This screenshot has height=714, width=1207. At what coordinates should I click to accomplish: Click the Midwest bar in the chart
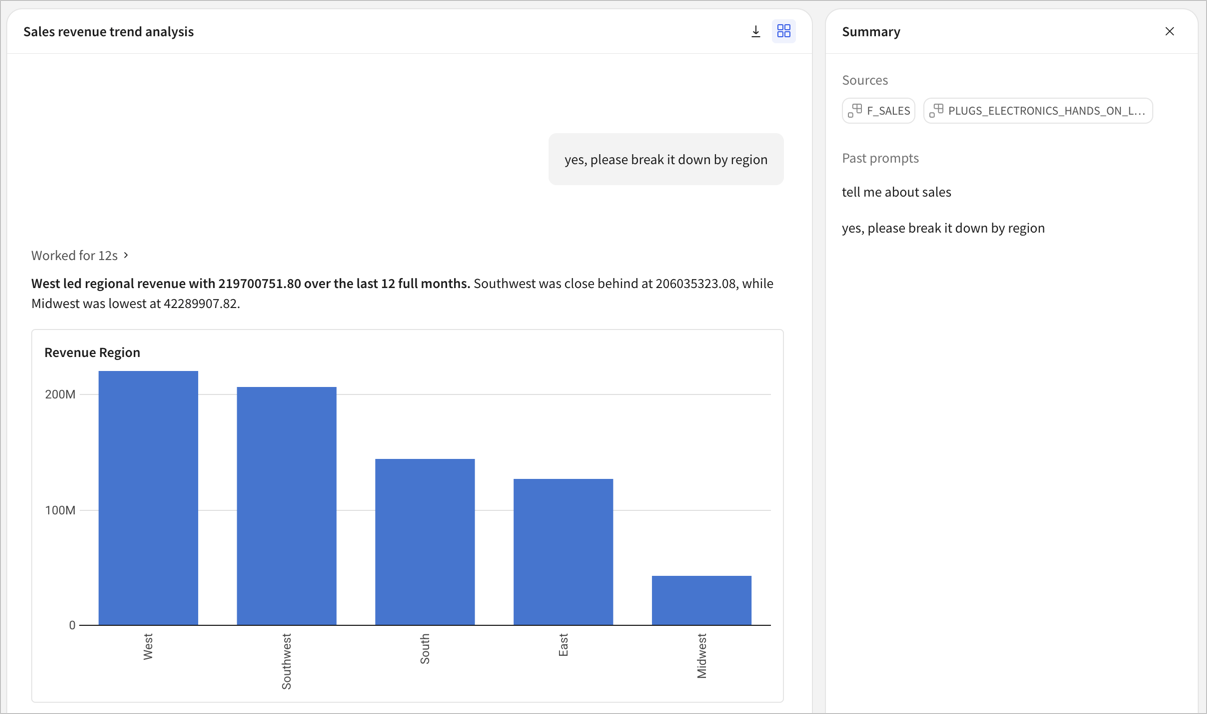coord(702,600)
